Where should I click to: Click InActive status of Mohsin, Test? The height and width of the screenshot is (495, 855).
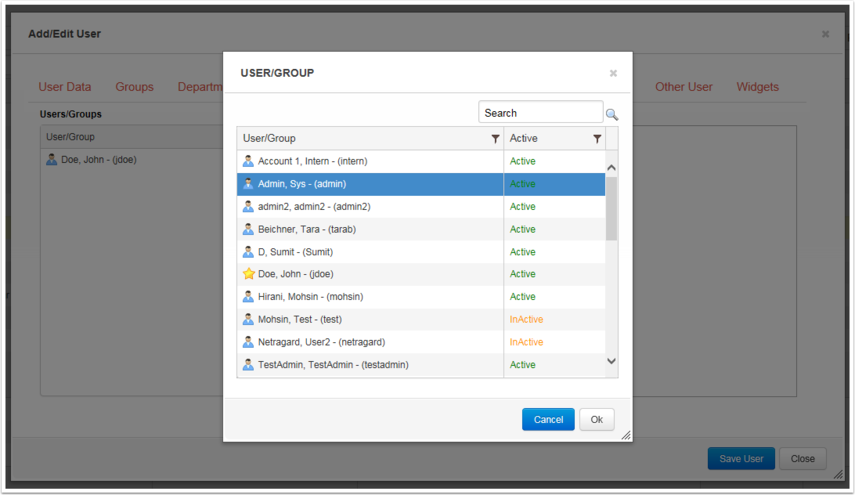click(526, 319)
